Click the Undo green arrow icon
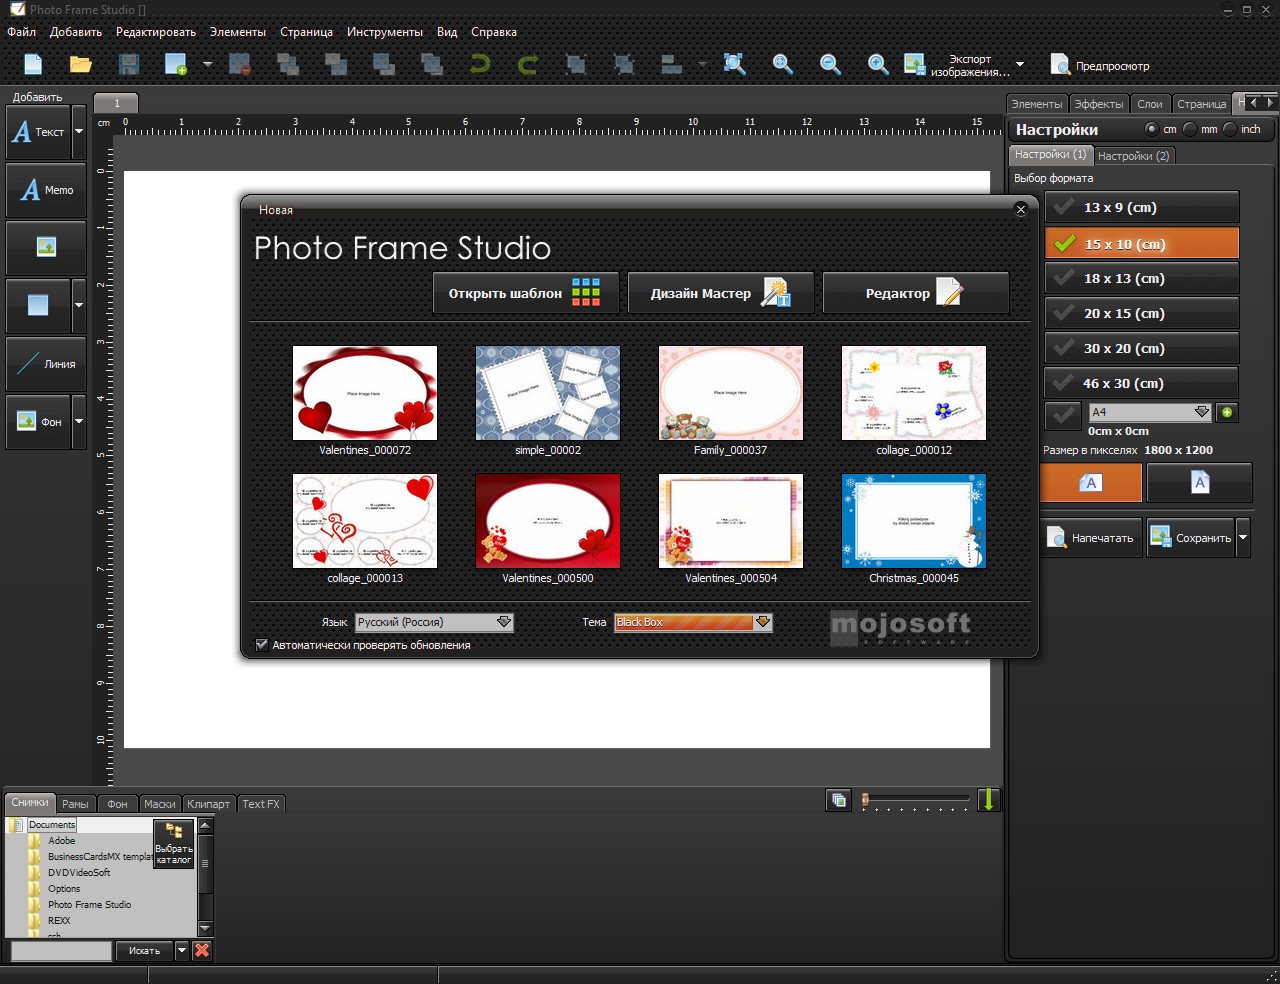Viewport: 1280px width, 984px height. coord(480,64)
